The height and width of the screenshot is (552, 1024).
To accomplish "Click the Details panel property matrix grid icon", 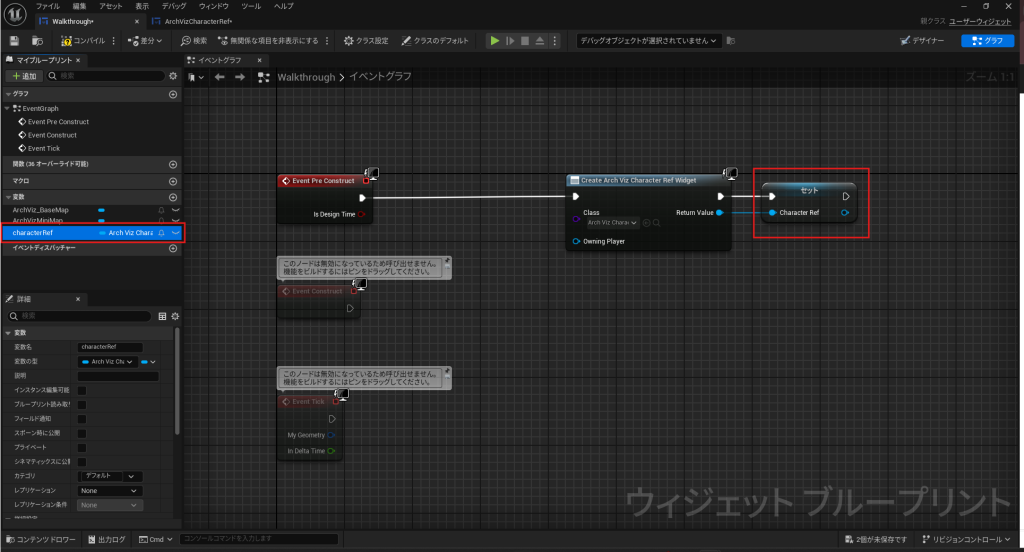I will [x=162, y=316].
